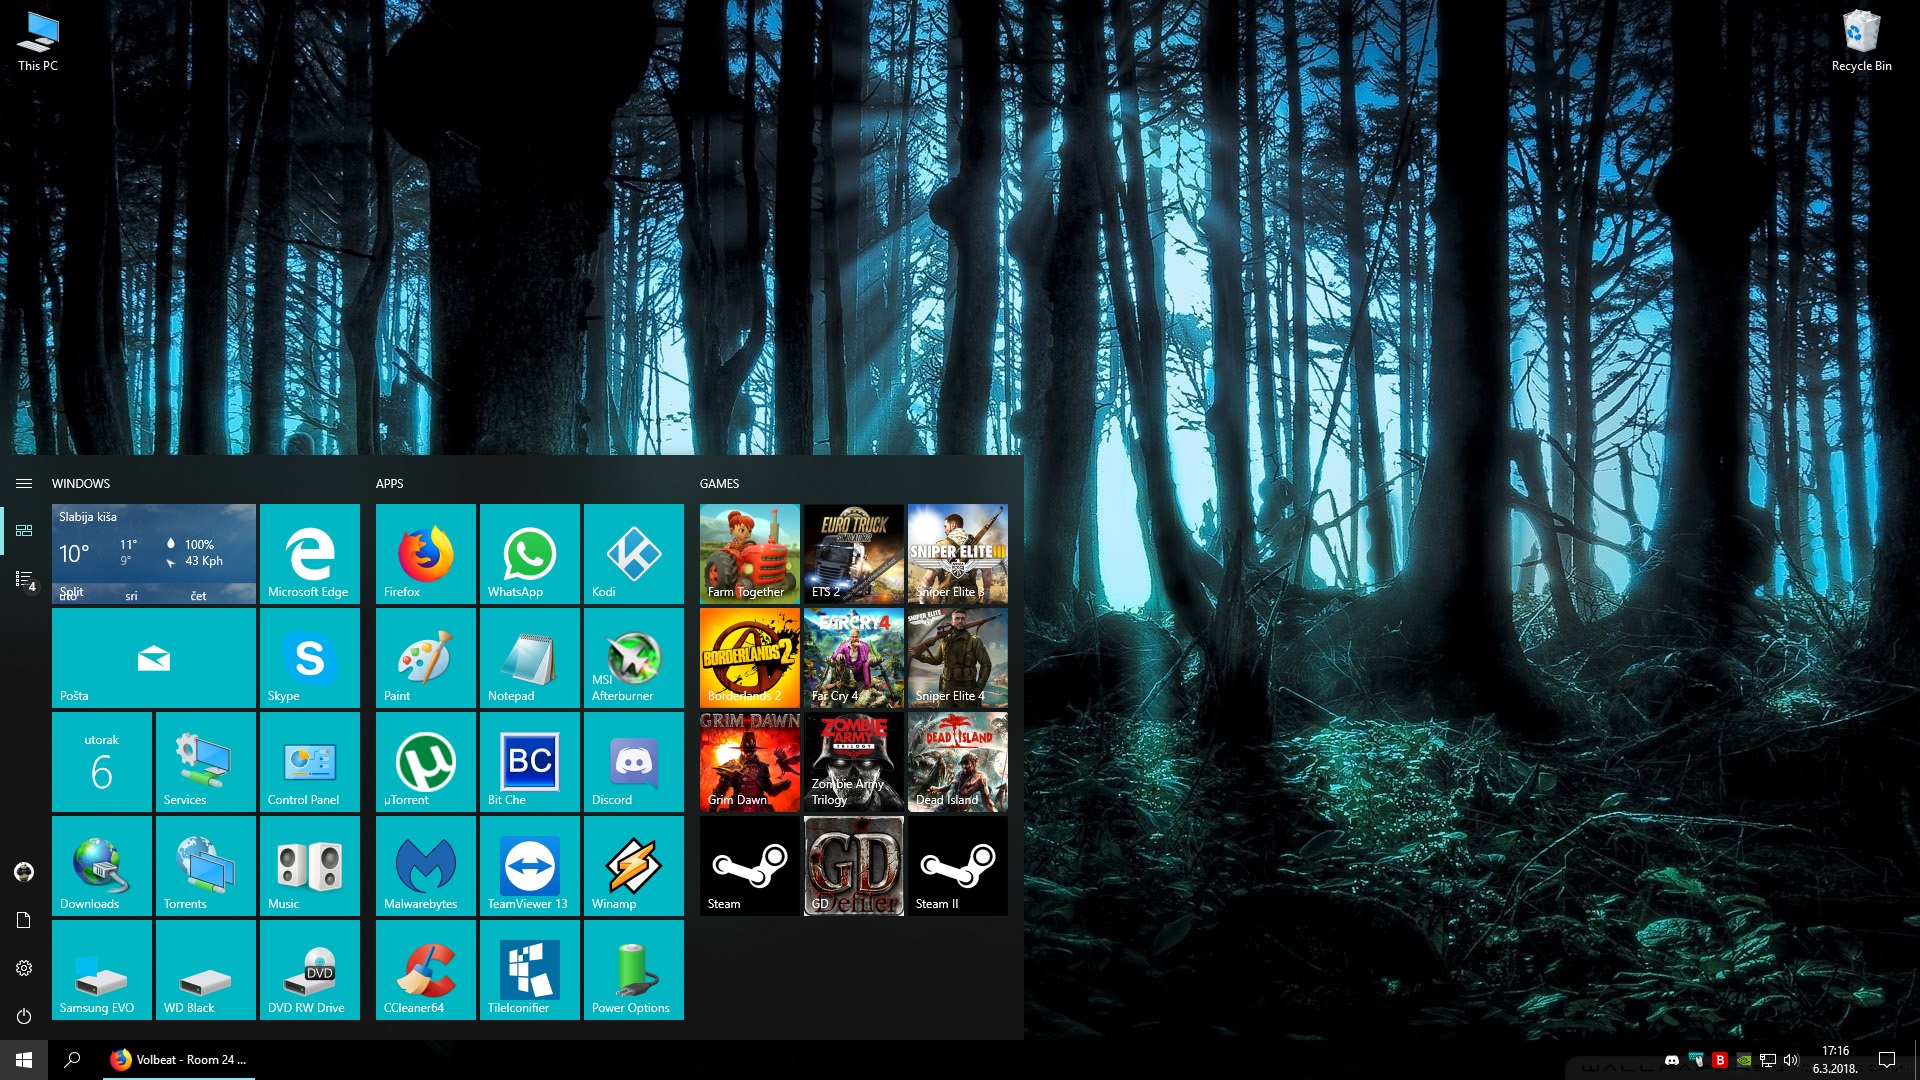1920x1080 pixels.
Task: Start Malwarebytes from the tiles
Action: click(425, 866)
